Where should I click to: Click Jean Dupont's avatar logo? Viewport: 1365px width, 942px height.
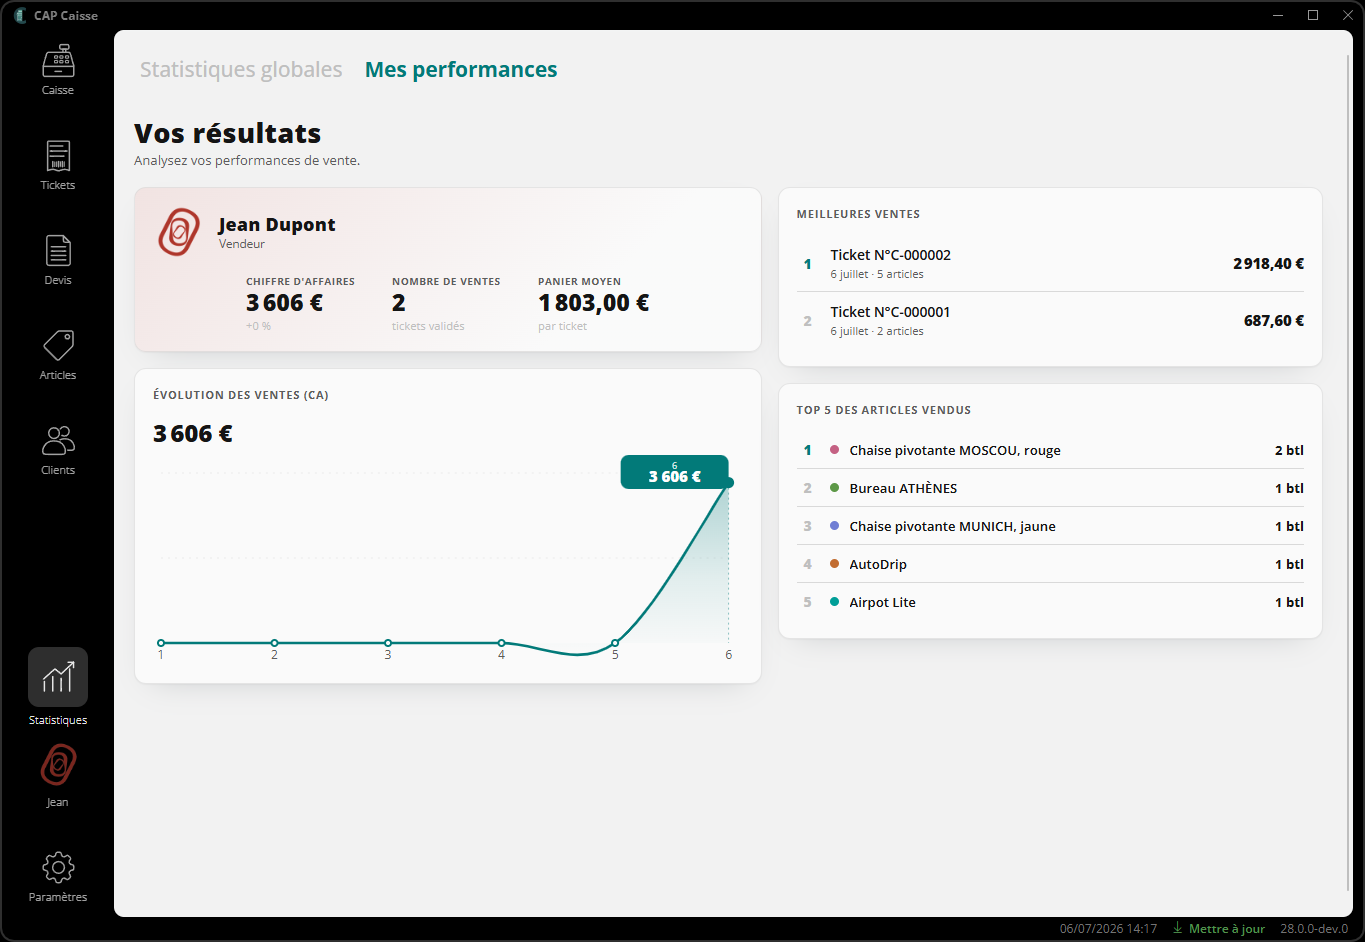pyautogui.click(x=179, y=232)
